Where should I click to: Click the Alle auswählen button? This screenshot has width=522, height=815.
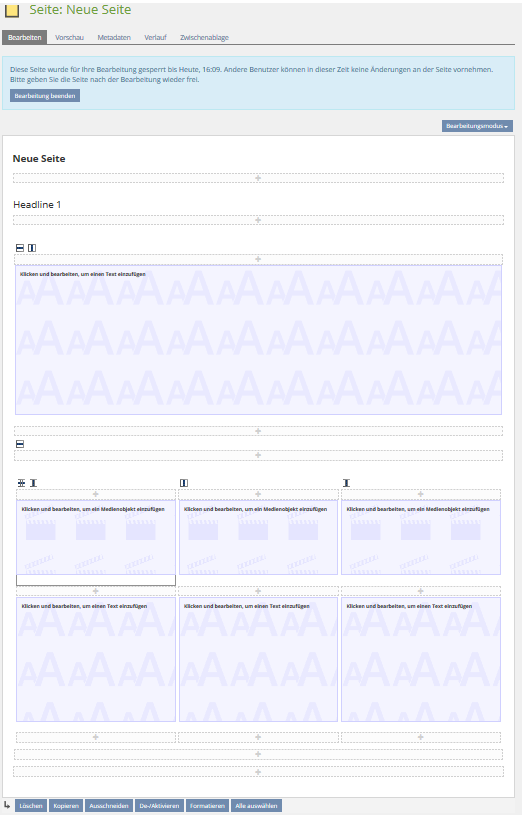pos(256,806)
